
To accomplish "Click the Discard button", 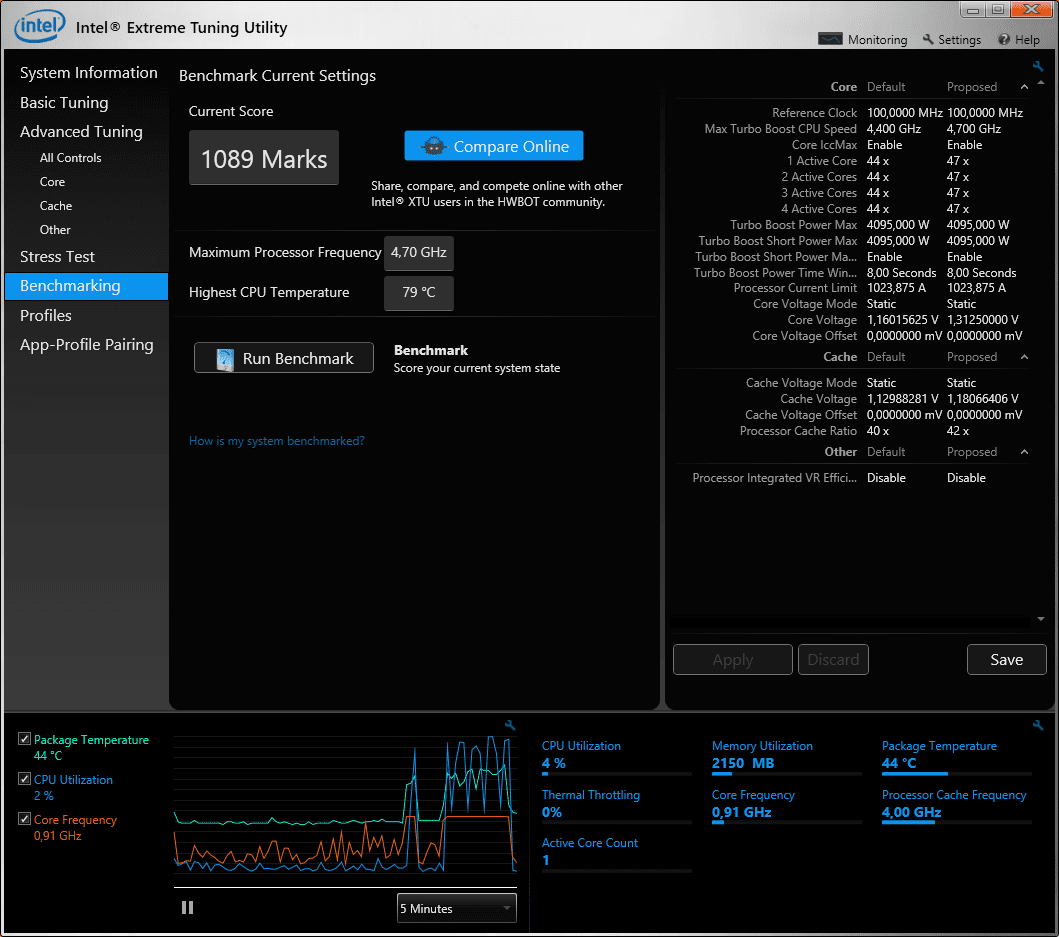I will [833, 659].
